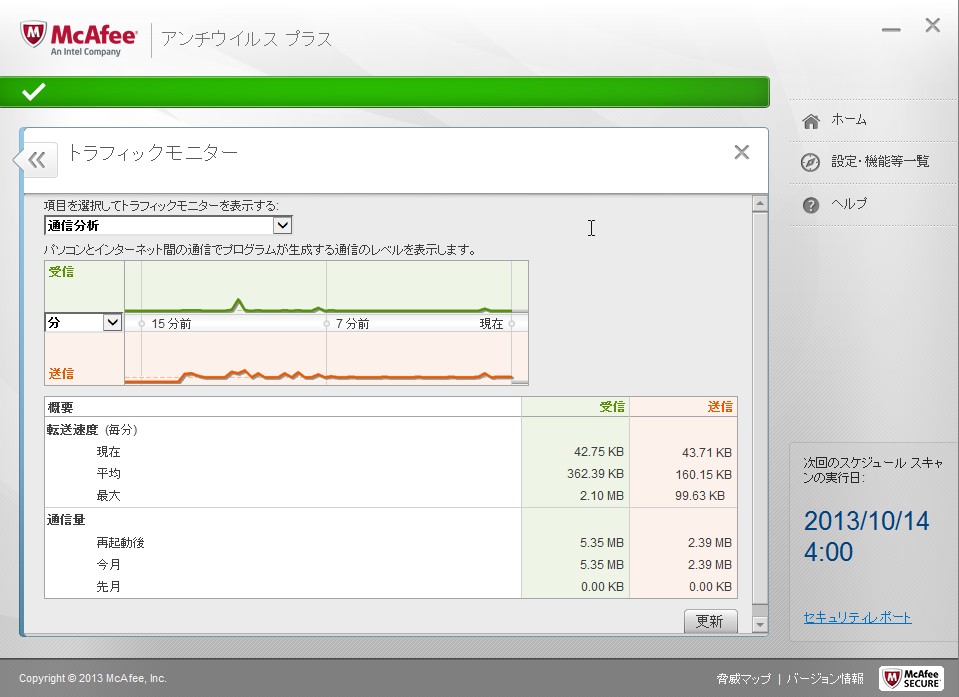Select the 受信 column header

coord(575,407)
